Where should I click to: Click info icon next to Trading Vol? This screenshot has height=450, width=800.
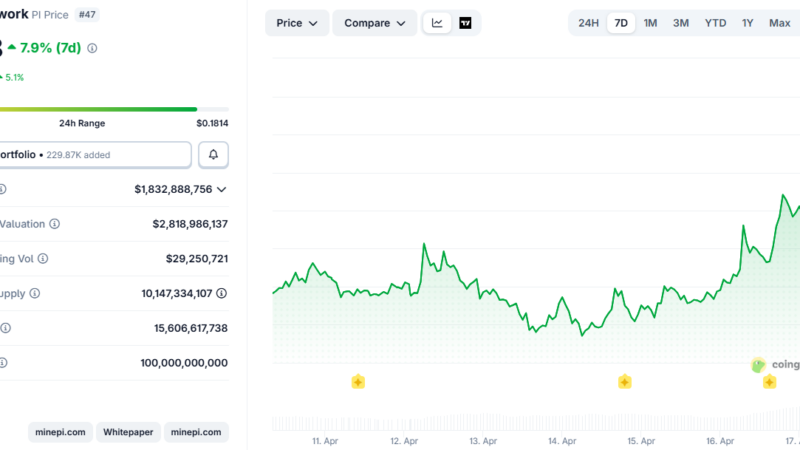pos(43,259)
